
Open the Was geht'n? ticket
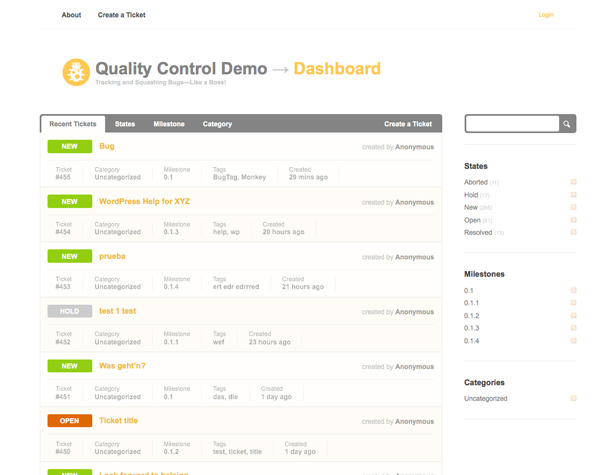point(122,366)
